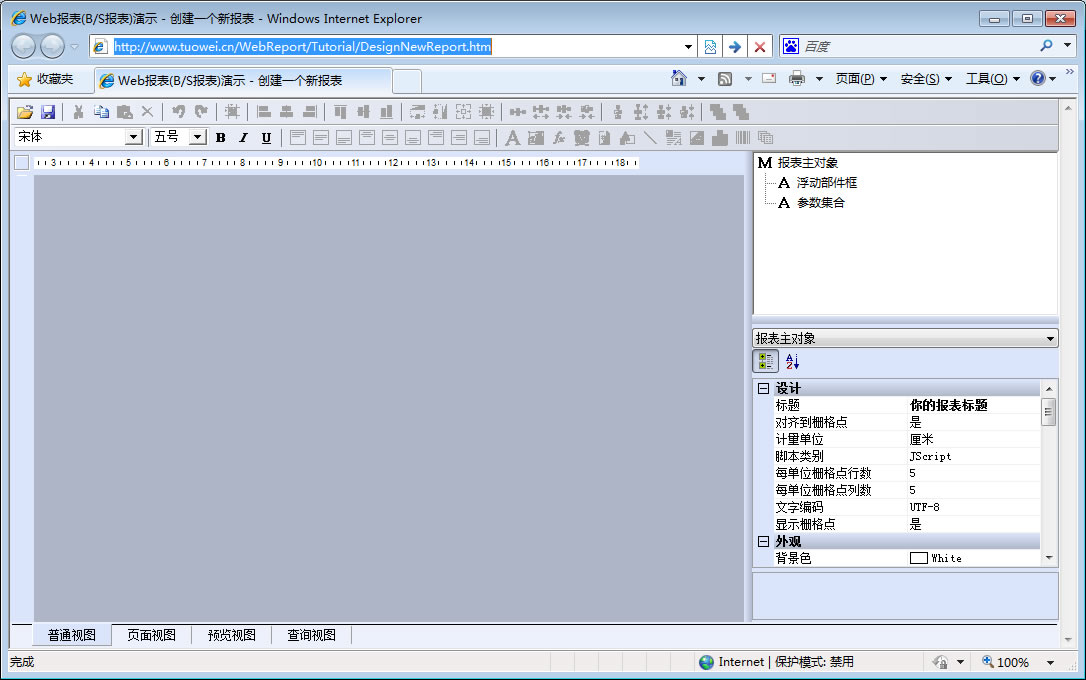Click the Save floppy disk icon
This screenshot has width=1086, height=680.
47,112
